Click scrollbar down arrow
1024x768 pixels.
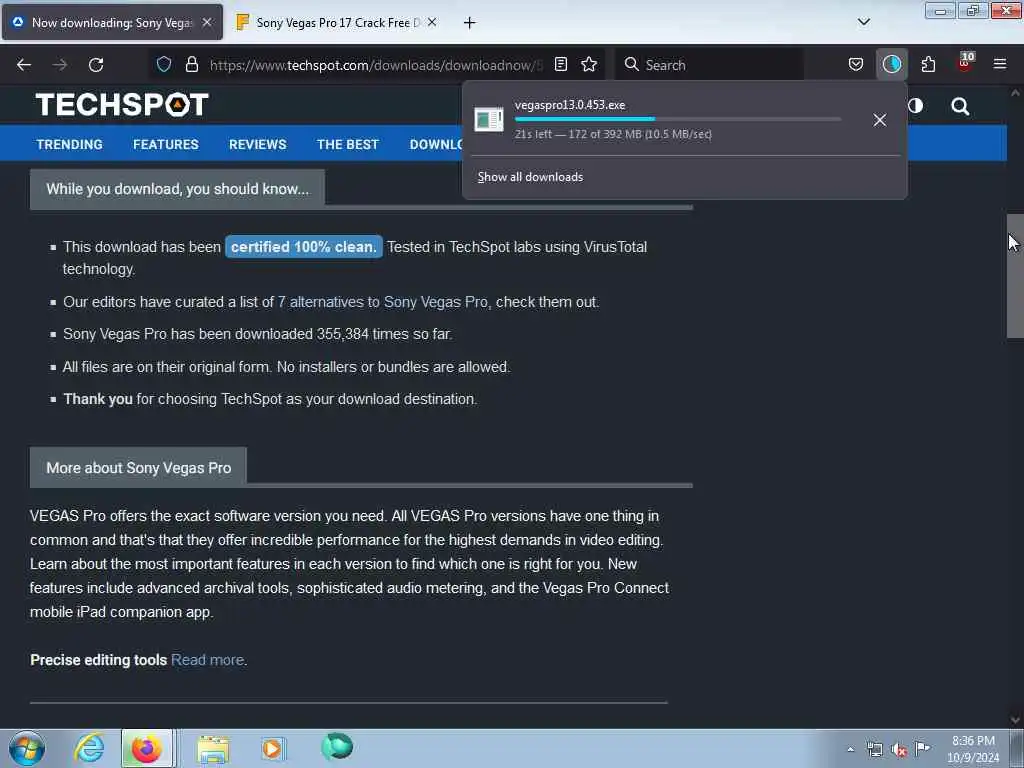[1015, 720]
